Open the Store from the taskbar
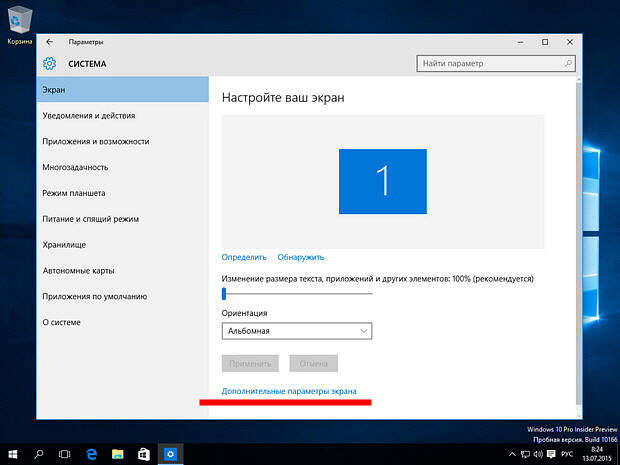The image size is (620, 465). (143, 455)
